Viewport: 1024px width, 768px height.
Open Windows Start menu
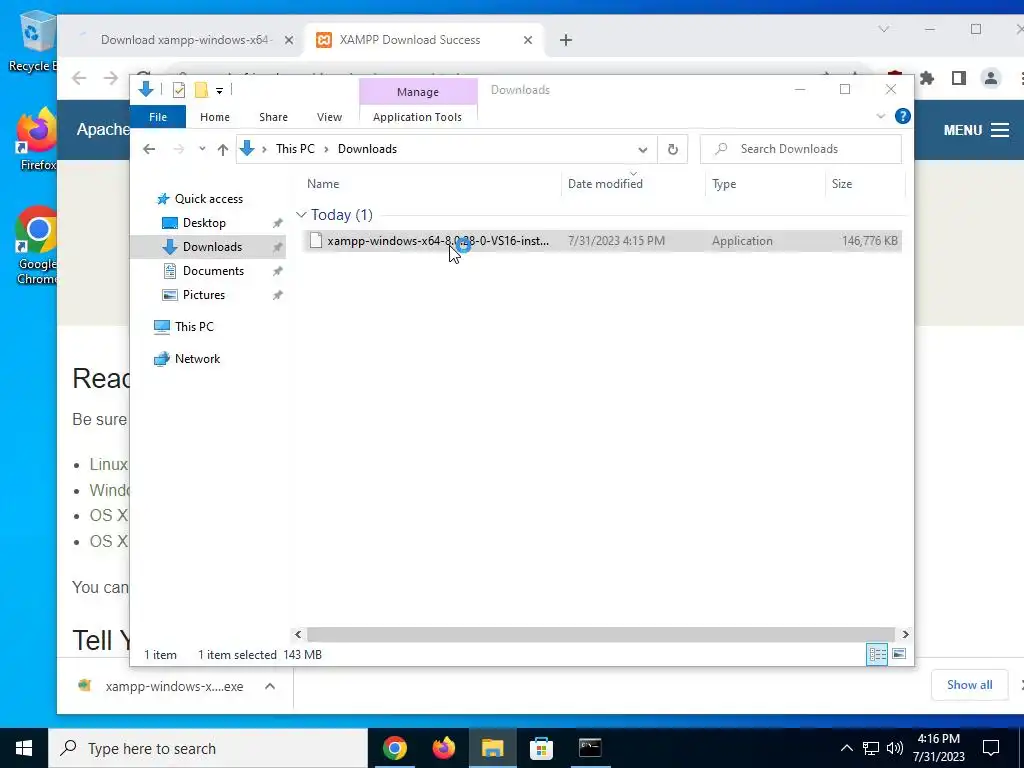tap(24, 748)
